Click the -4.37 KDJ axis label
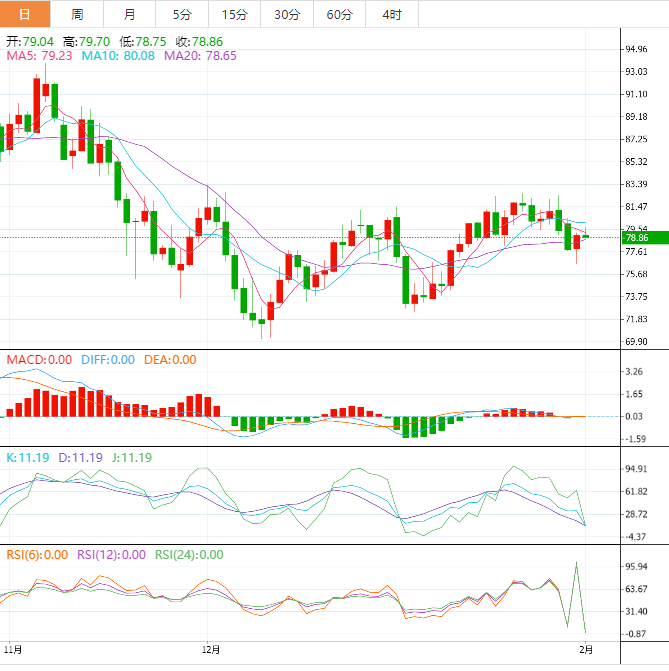Image resolution: width=669 pixels, height=671 pixels. [635, 537]
